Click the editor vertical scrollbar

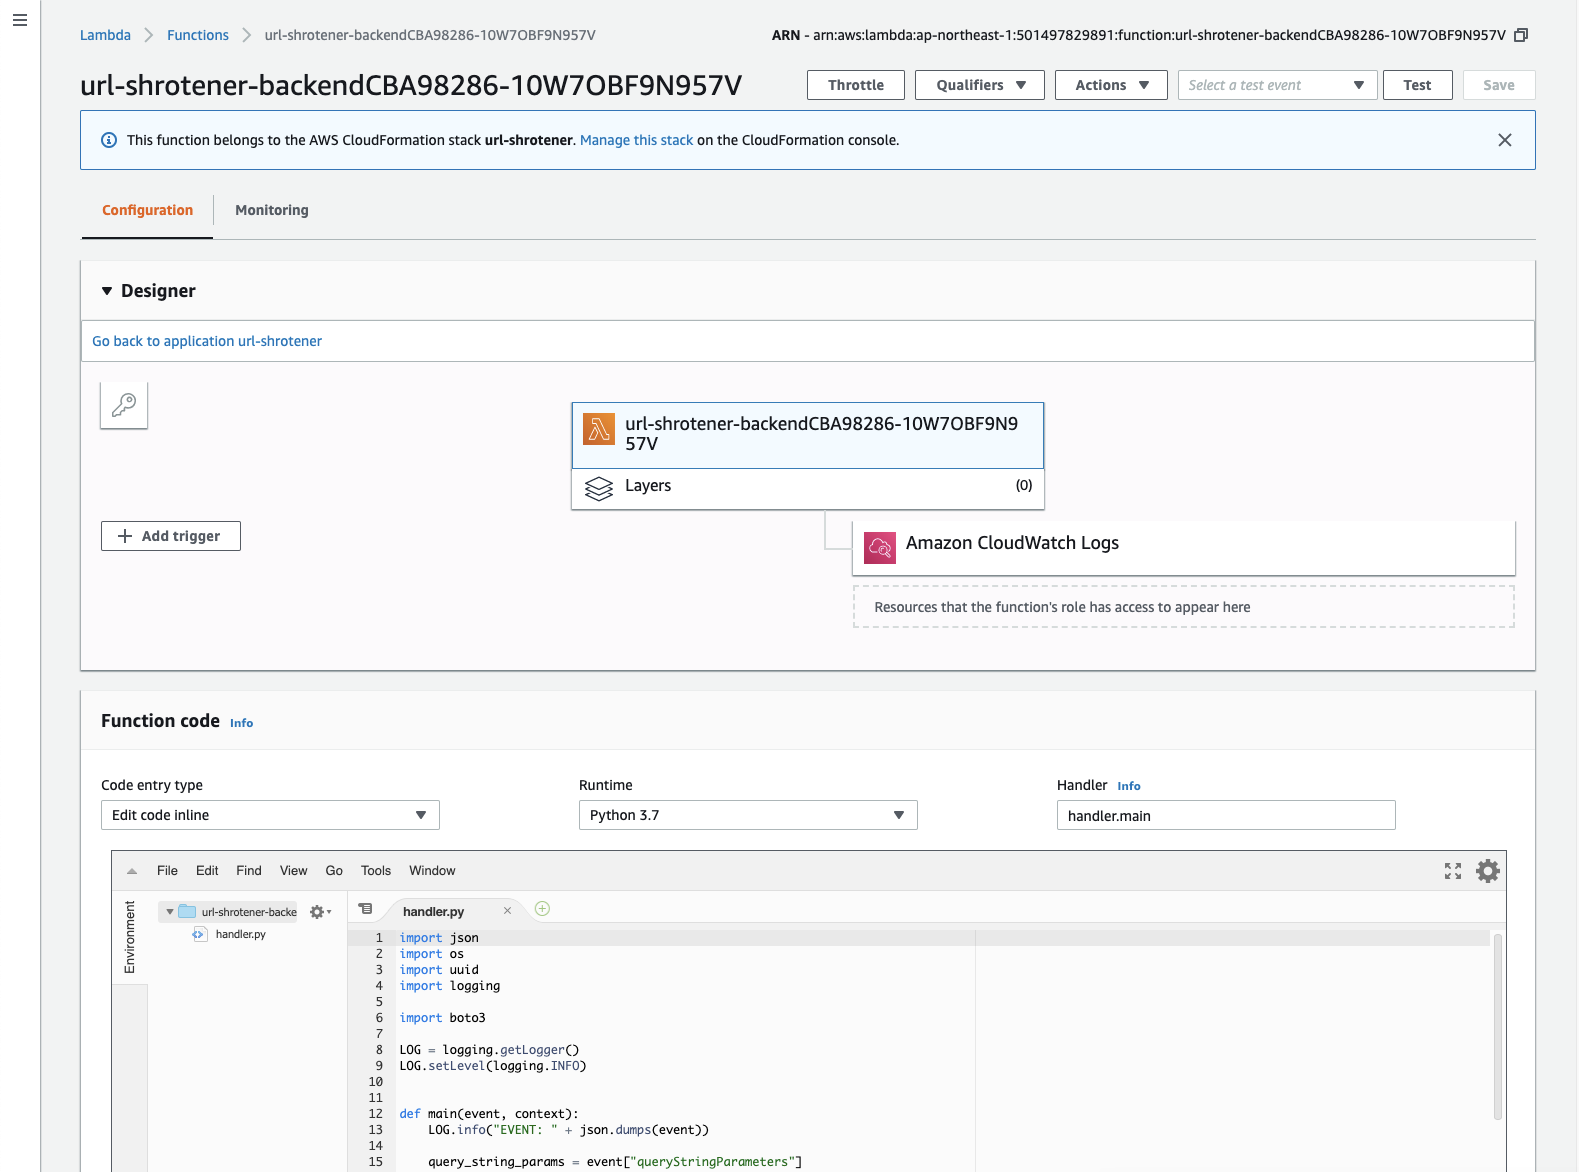coord(1497,1025)
